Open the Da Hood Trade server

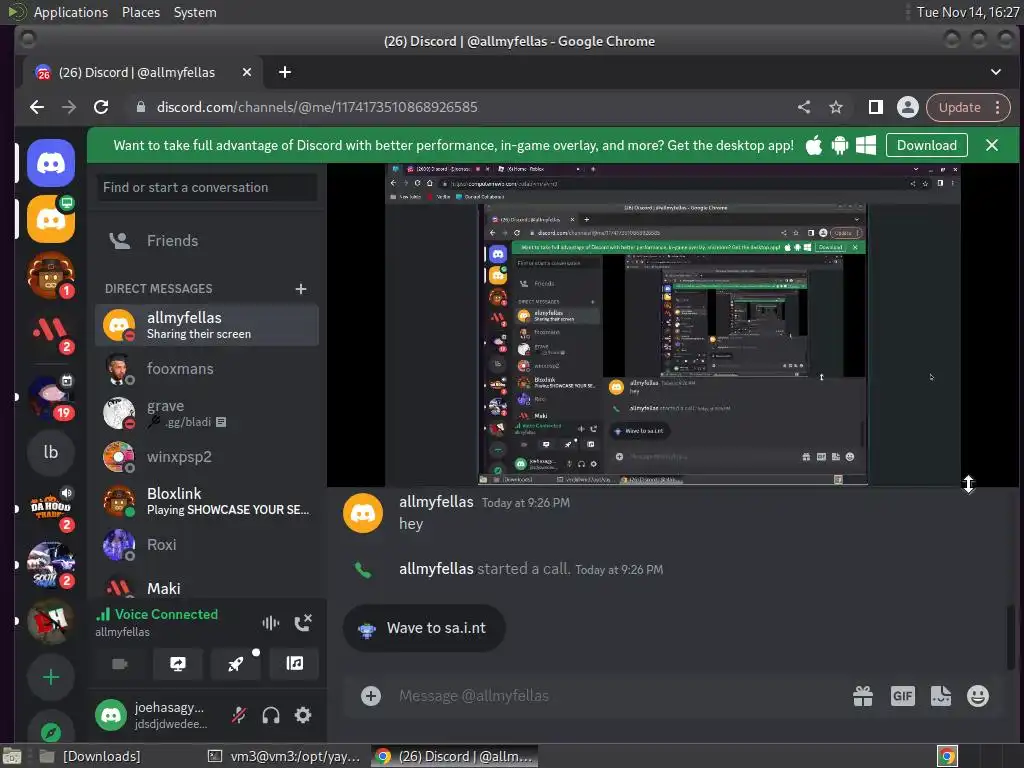(51, 508)
